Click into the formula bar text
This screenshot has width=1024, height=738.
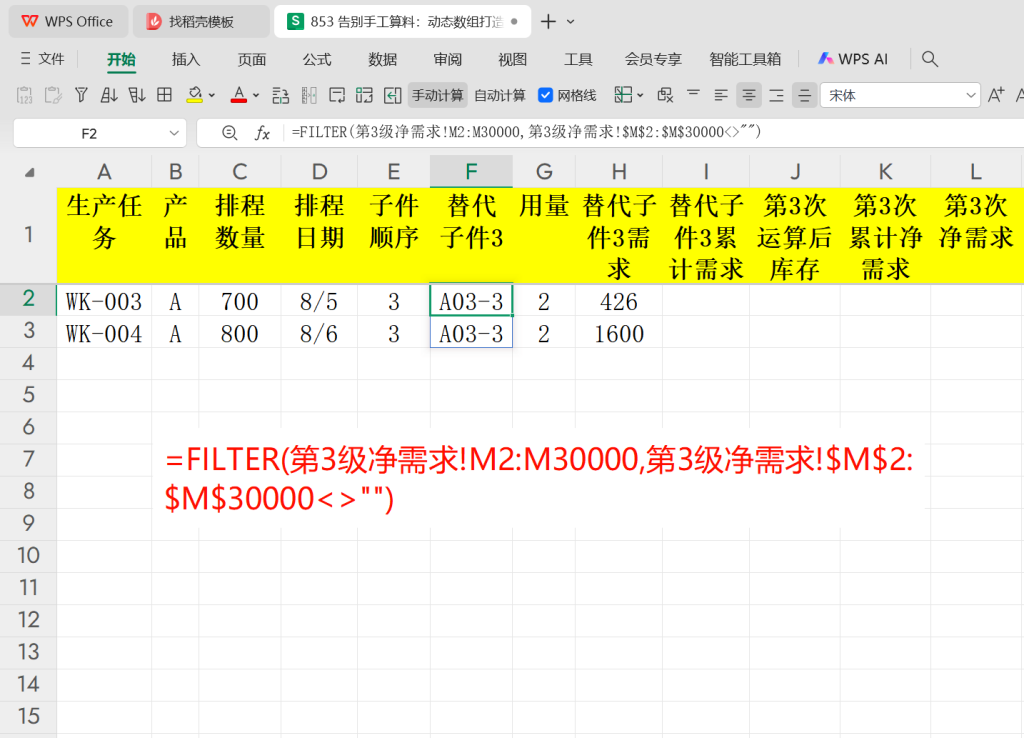[x=526, y=133]
